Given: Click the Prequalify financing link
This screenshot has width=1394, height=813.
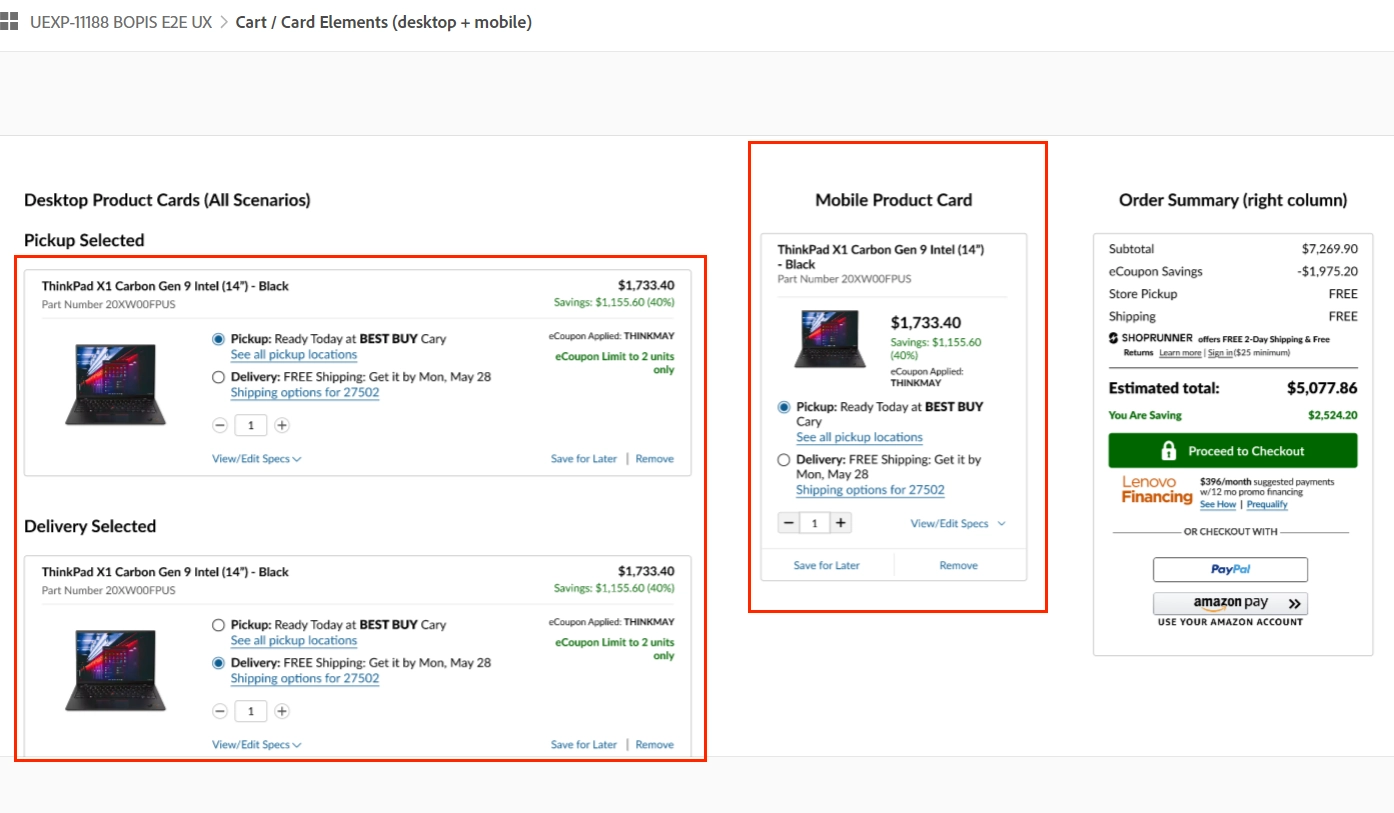Looking at the screenshot, I should click(x=1267, y=505).
